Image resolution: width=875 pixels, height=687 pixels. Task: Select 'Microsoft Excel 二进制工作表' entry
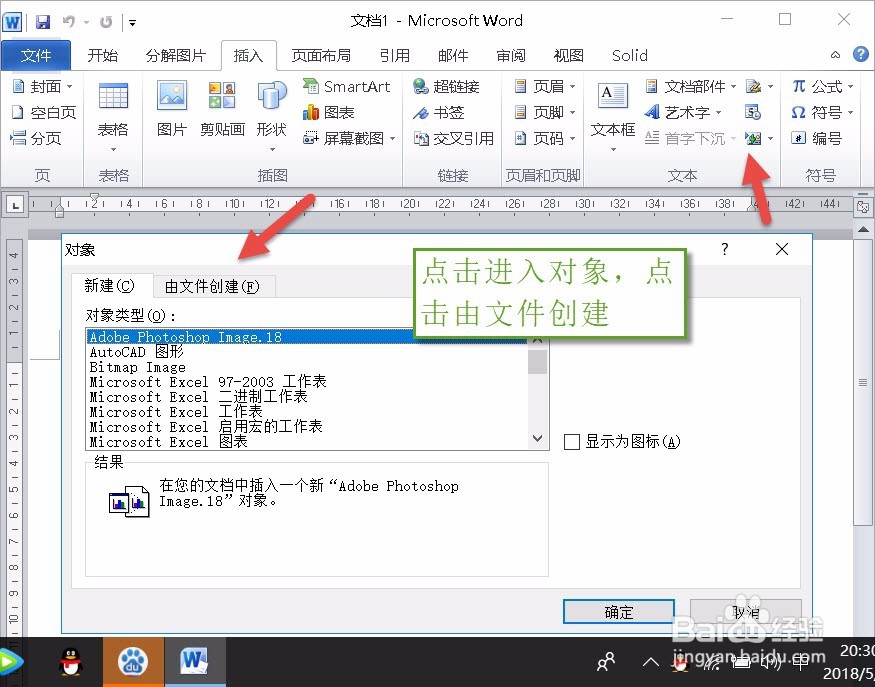[307, 397]
